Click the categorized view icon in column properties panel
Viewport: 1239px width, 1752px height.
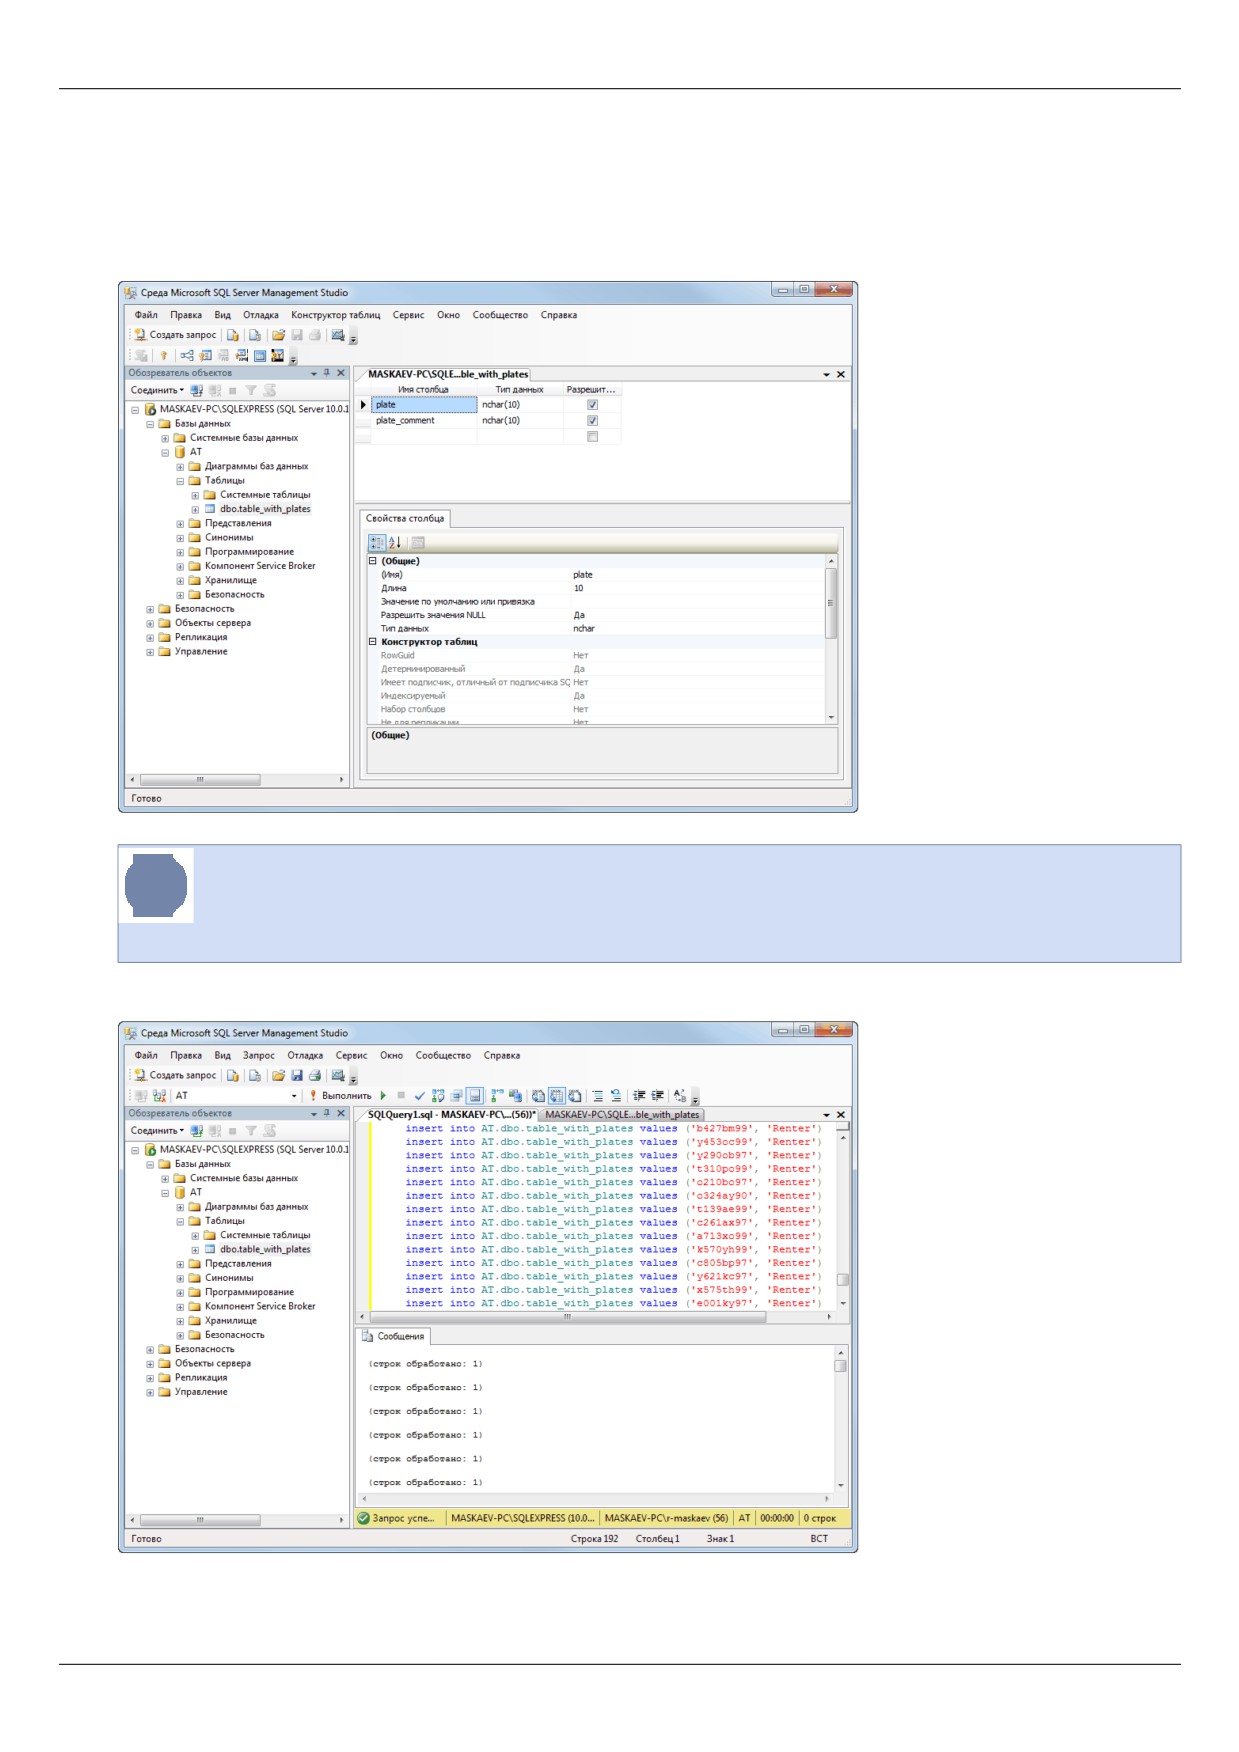tap(377, 542)
